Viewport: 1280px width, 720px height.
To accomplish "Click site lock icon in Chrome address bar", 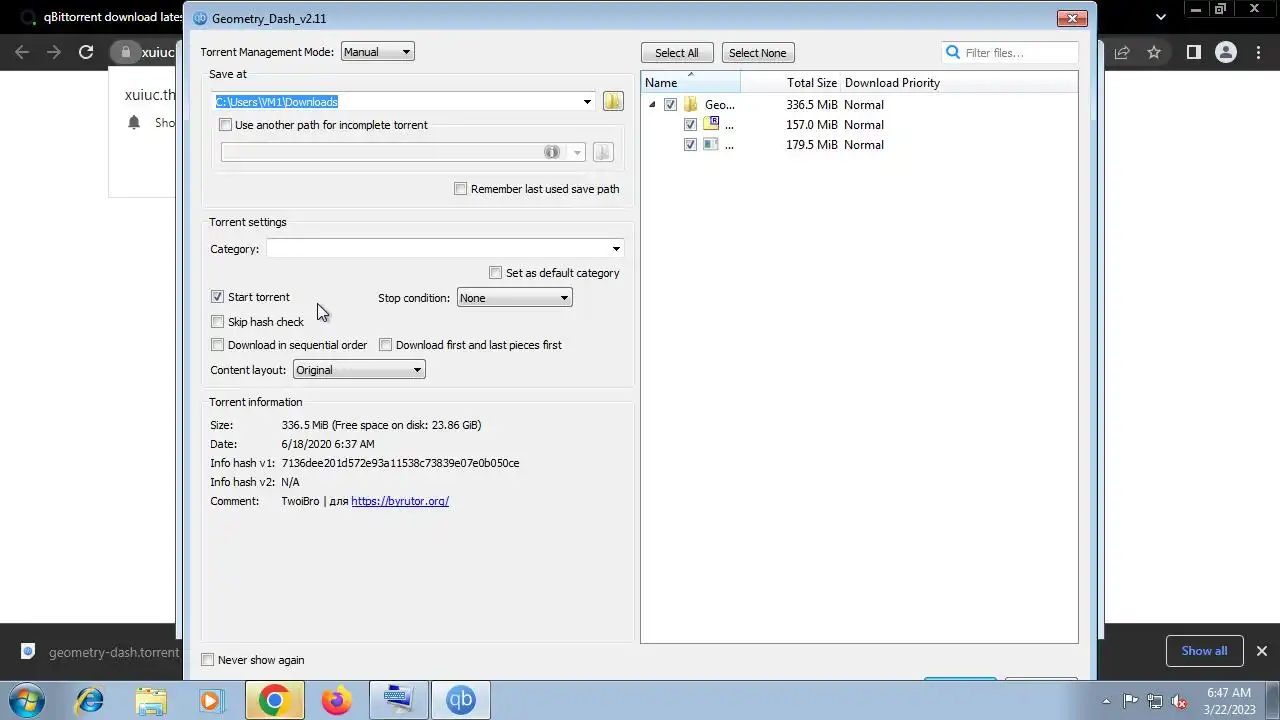I will pos(125,52).
